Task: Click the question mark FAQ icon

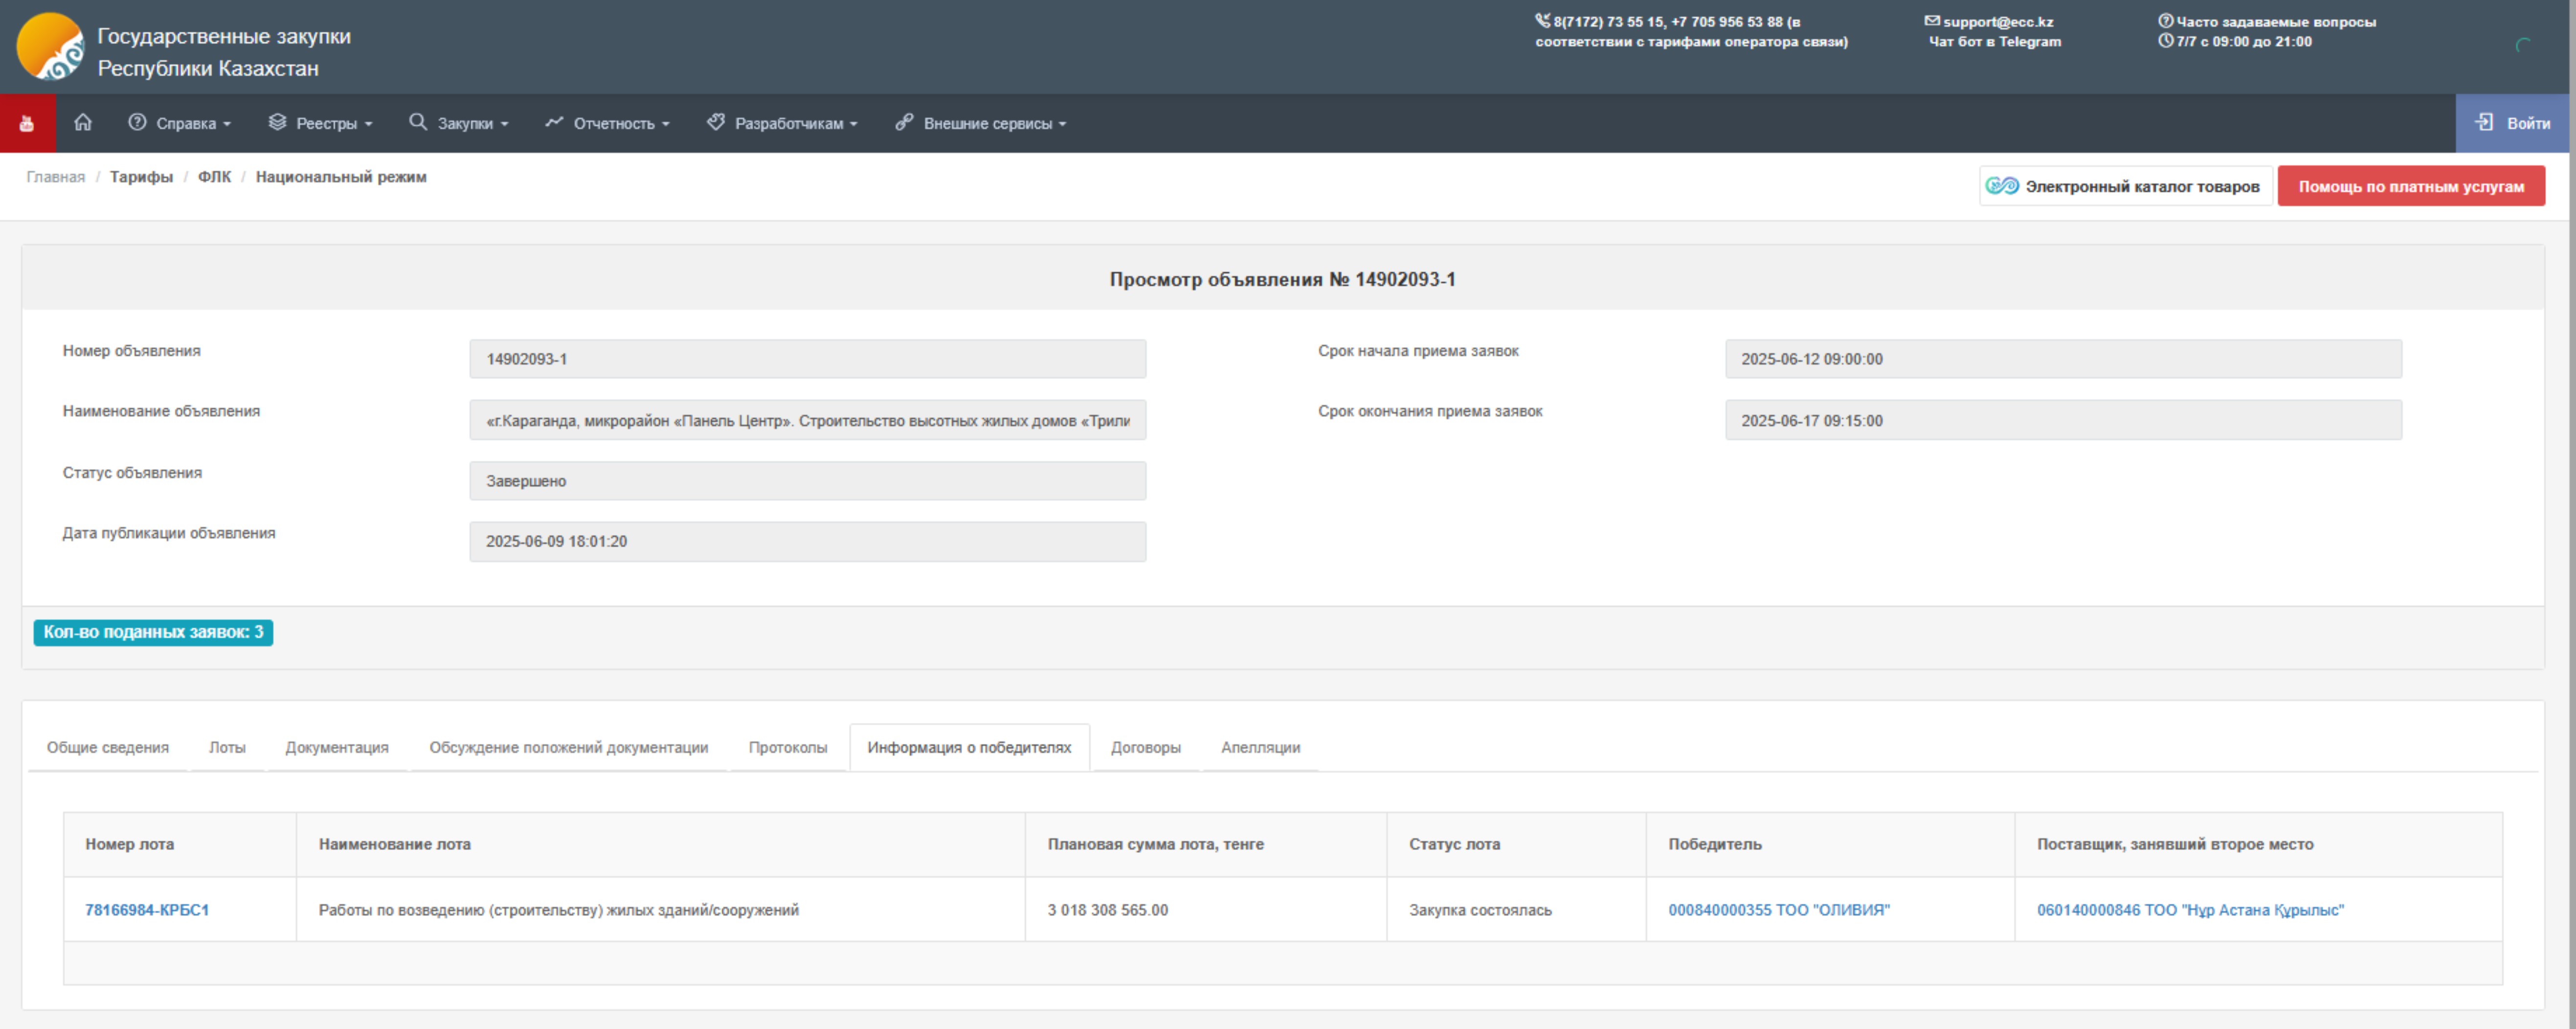Action: pyautogui.click(x=2165, y=20)
